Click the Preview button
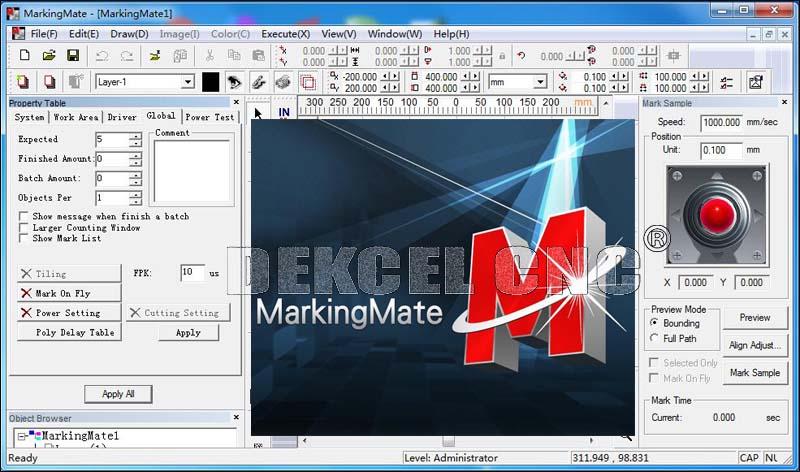This screenshot has height=472, width=800. pyautogui.click(x=755, y=317)
